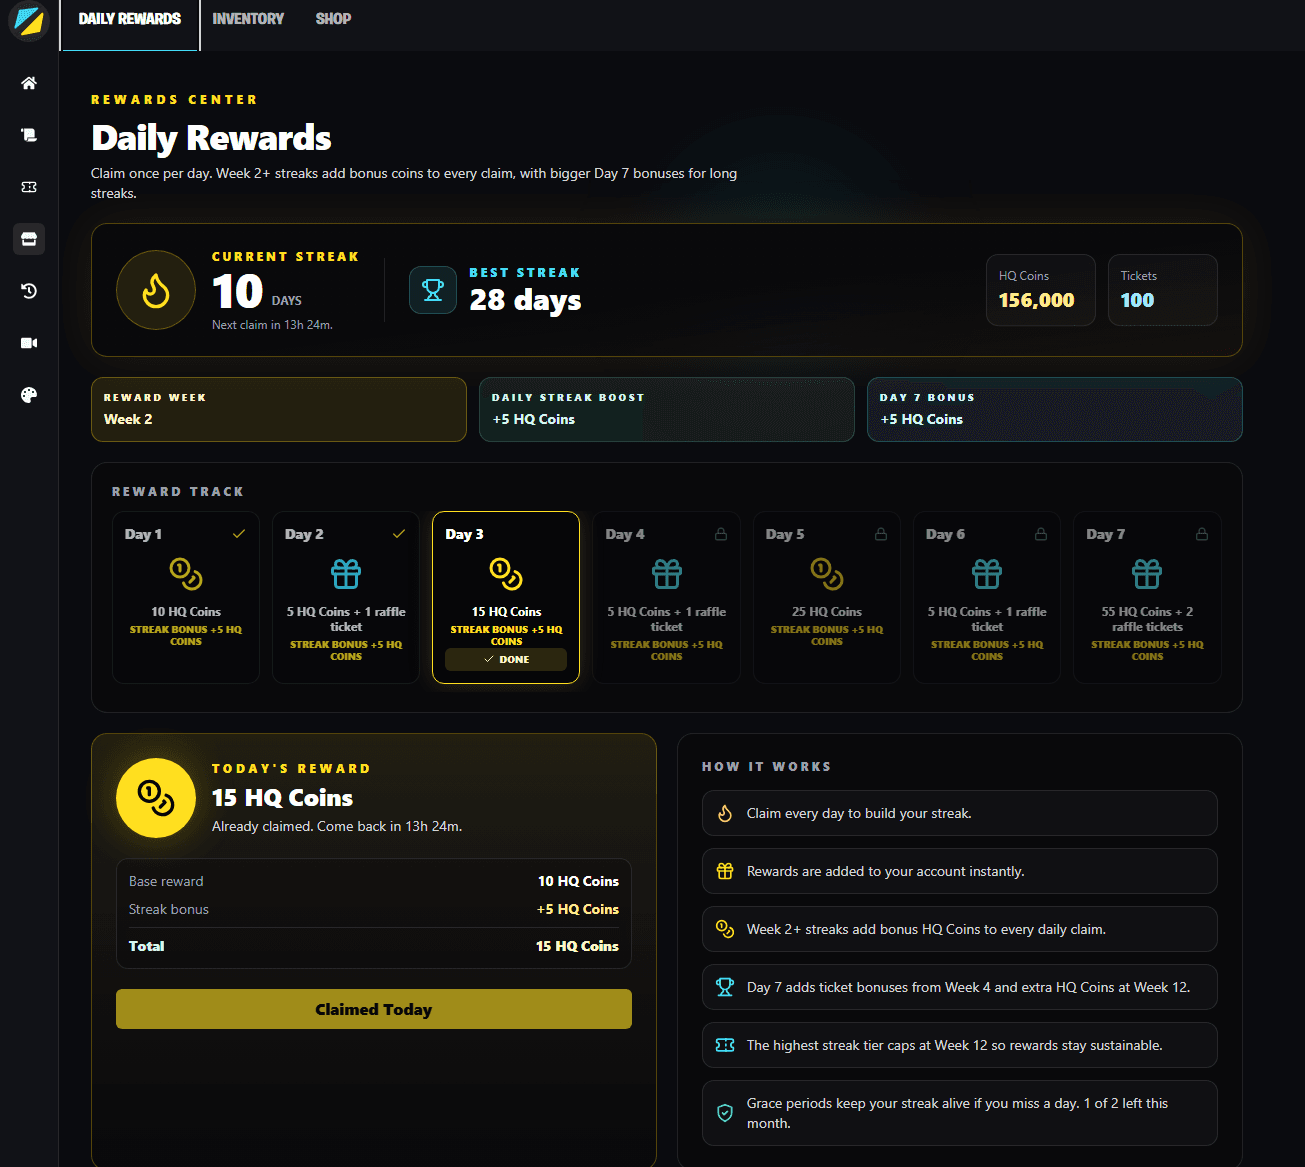Screen dimensions: 1305x1167
Task: Click the 'Daily Rewards' page heading
Action: (x=211, y=138)
